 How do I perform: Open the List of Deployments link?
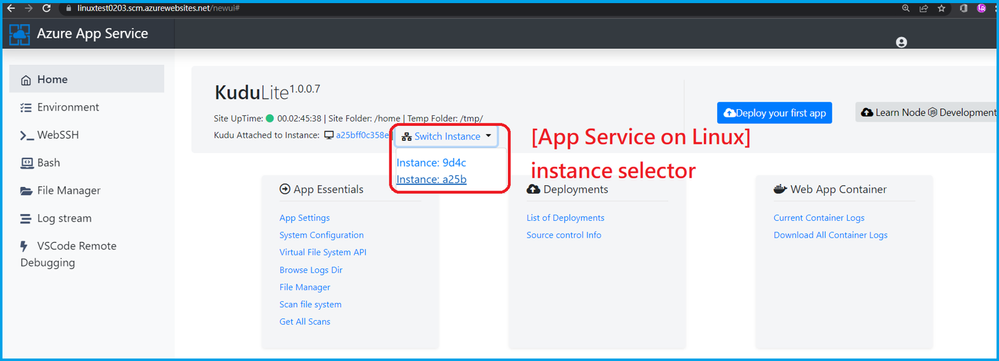pos(565,218)
